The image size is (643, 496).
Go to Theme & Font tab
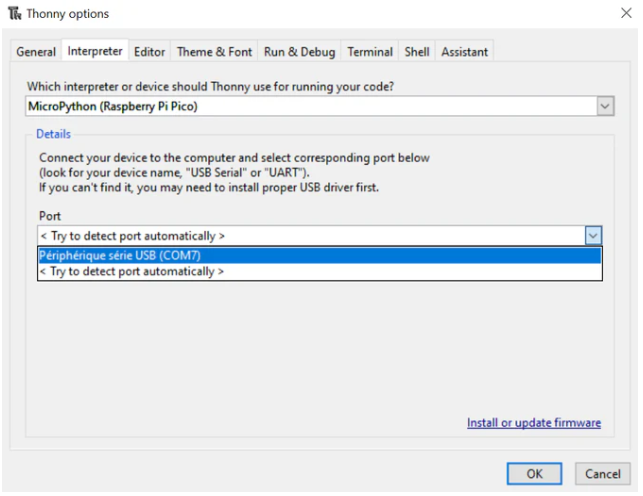coord(214,52)
